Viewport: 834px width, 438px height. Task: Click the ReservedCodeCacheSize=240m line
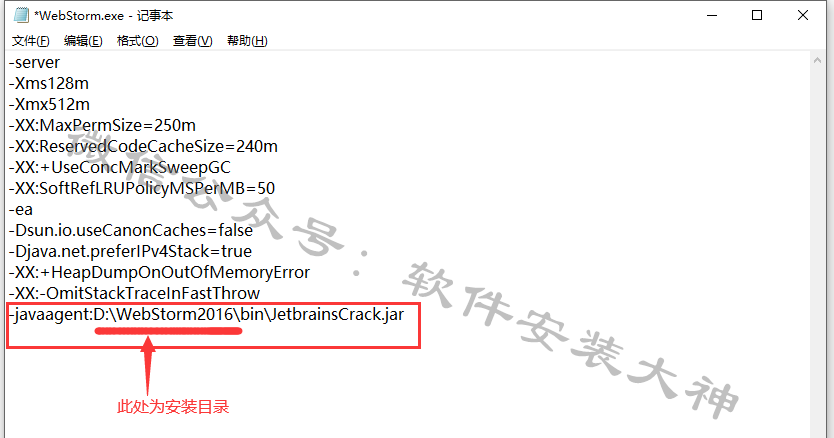143,146
